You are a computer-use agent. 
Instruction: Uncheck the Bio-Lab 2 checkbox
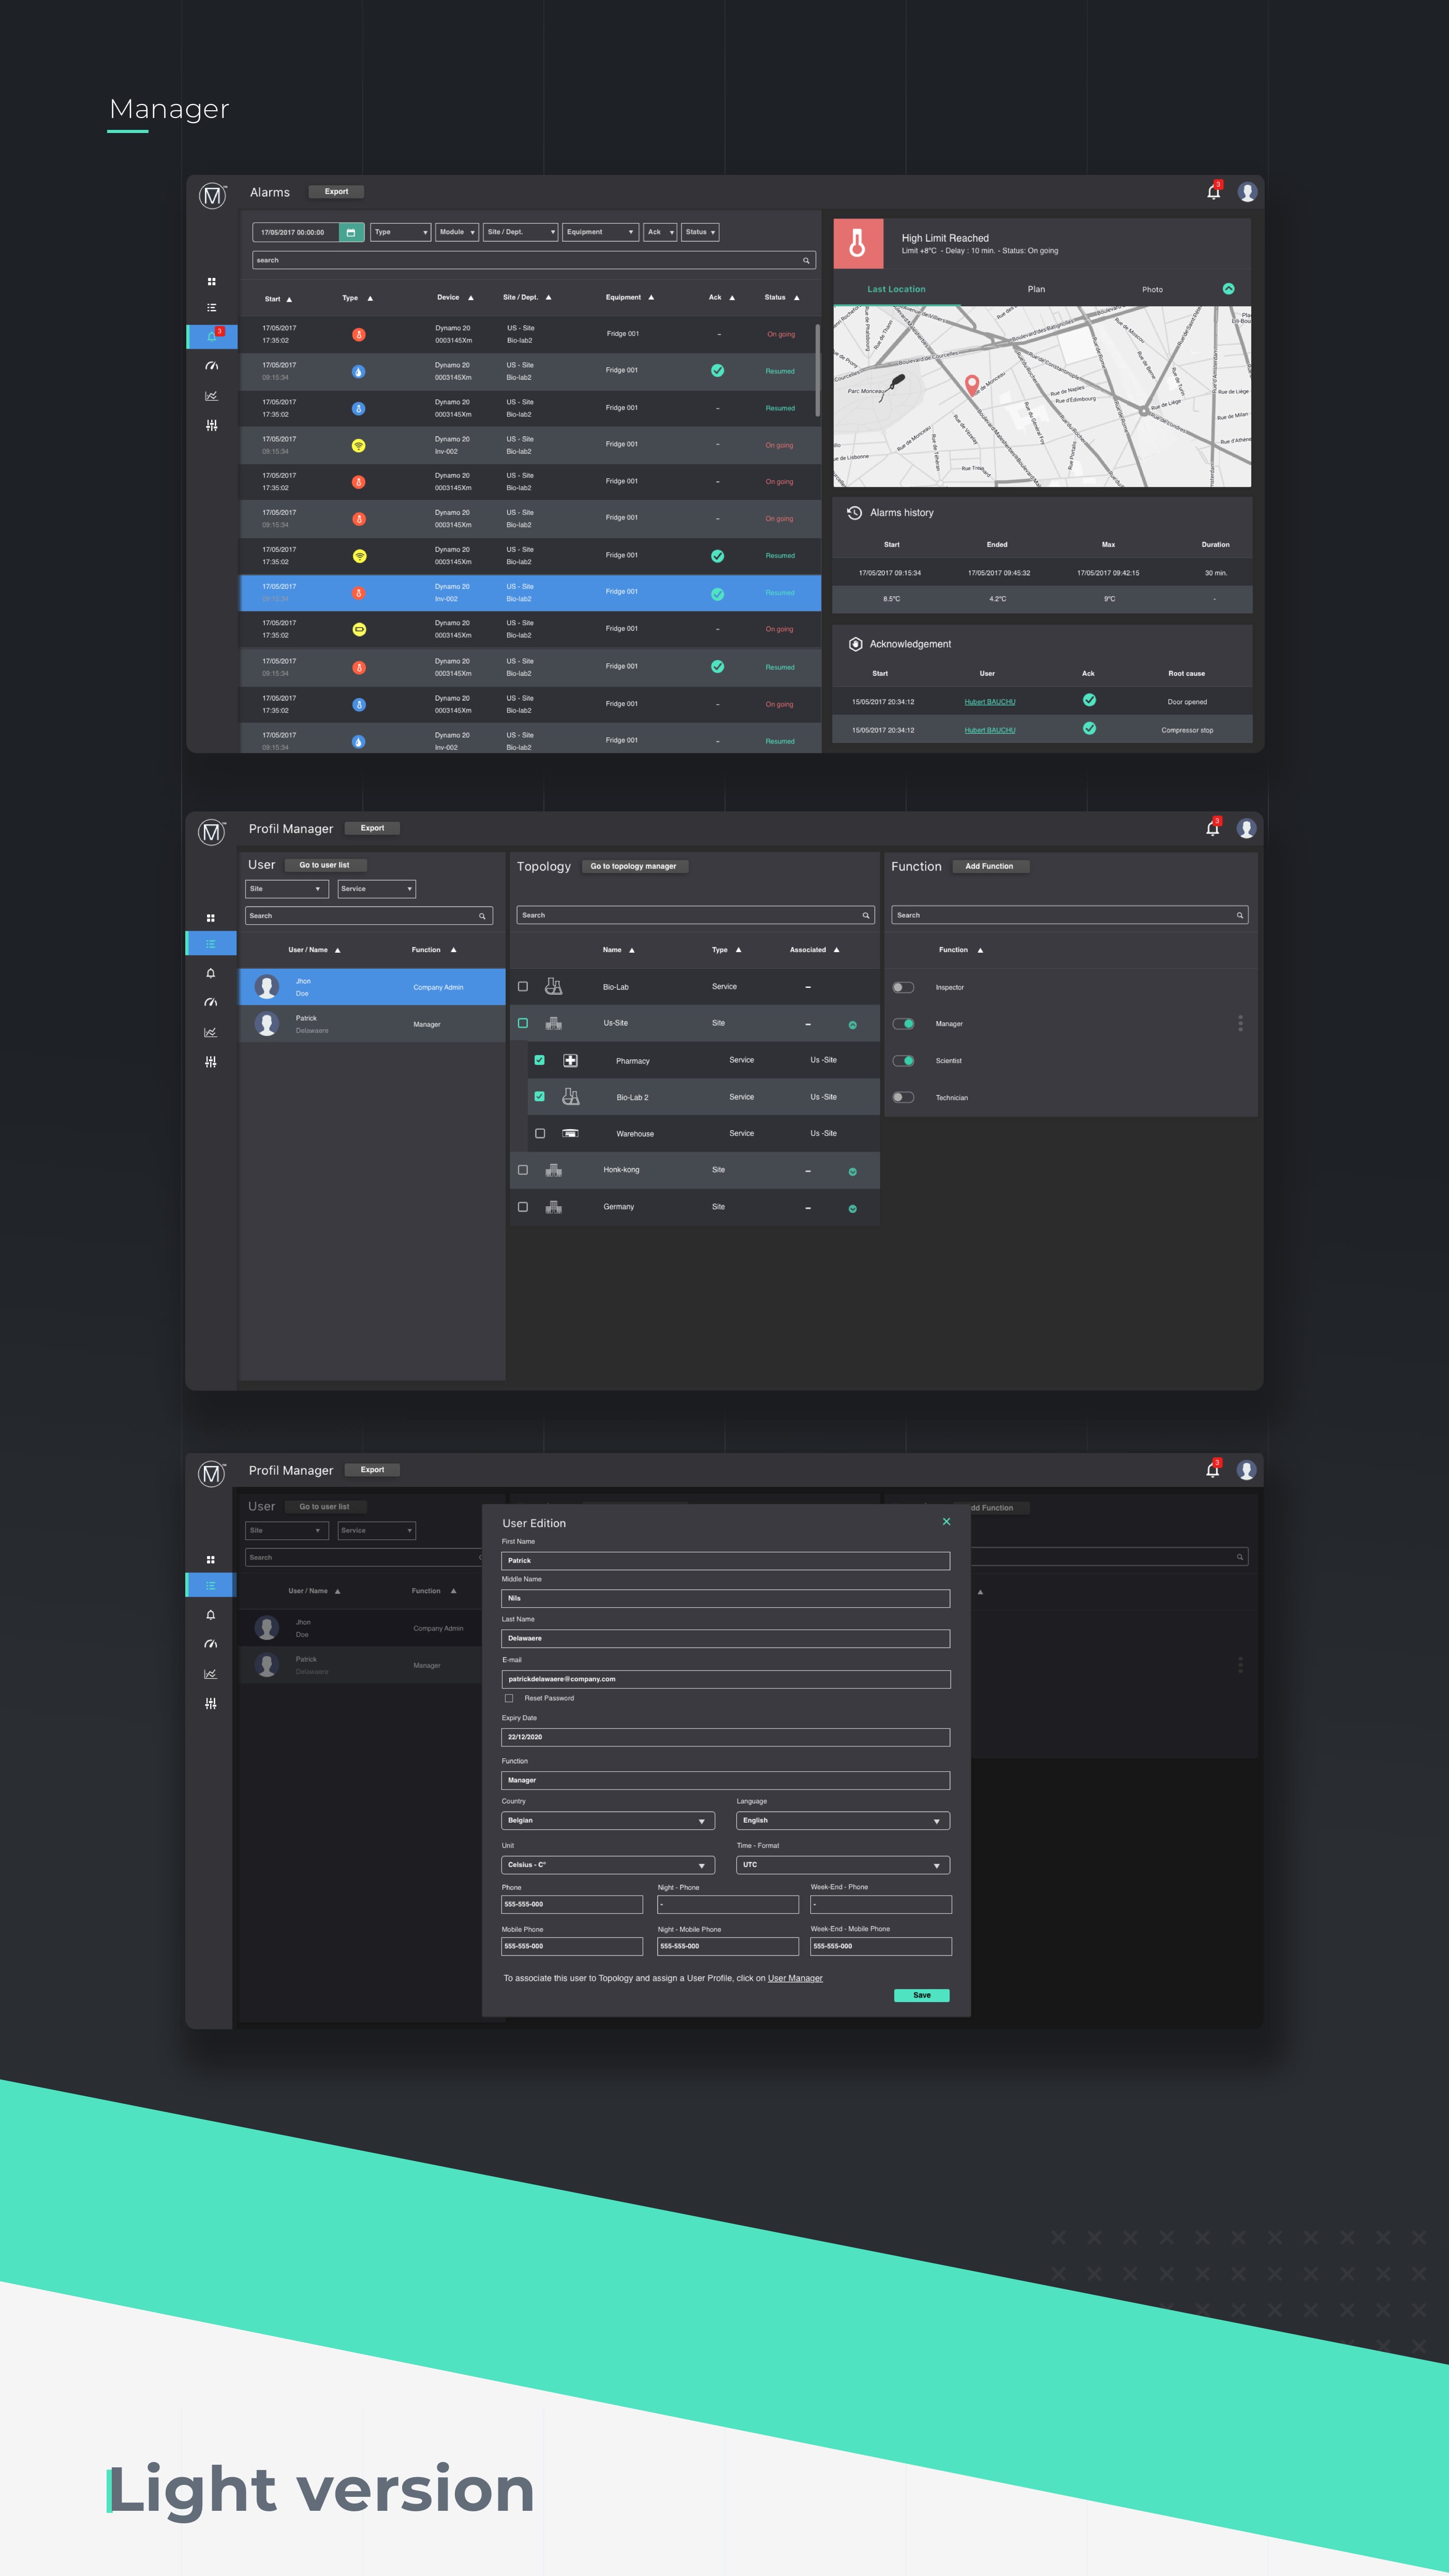tap(540, 1096)
